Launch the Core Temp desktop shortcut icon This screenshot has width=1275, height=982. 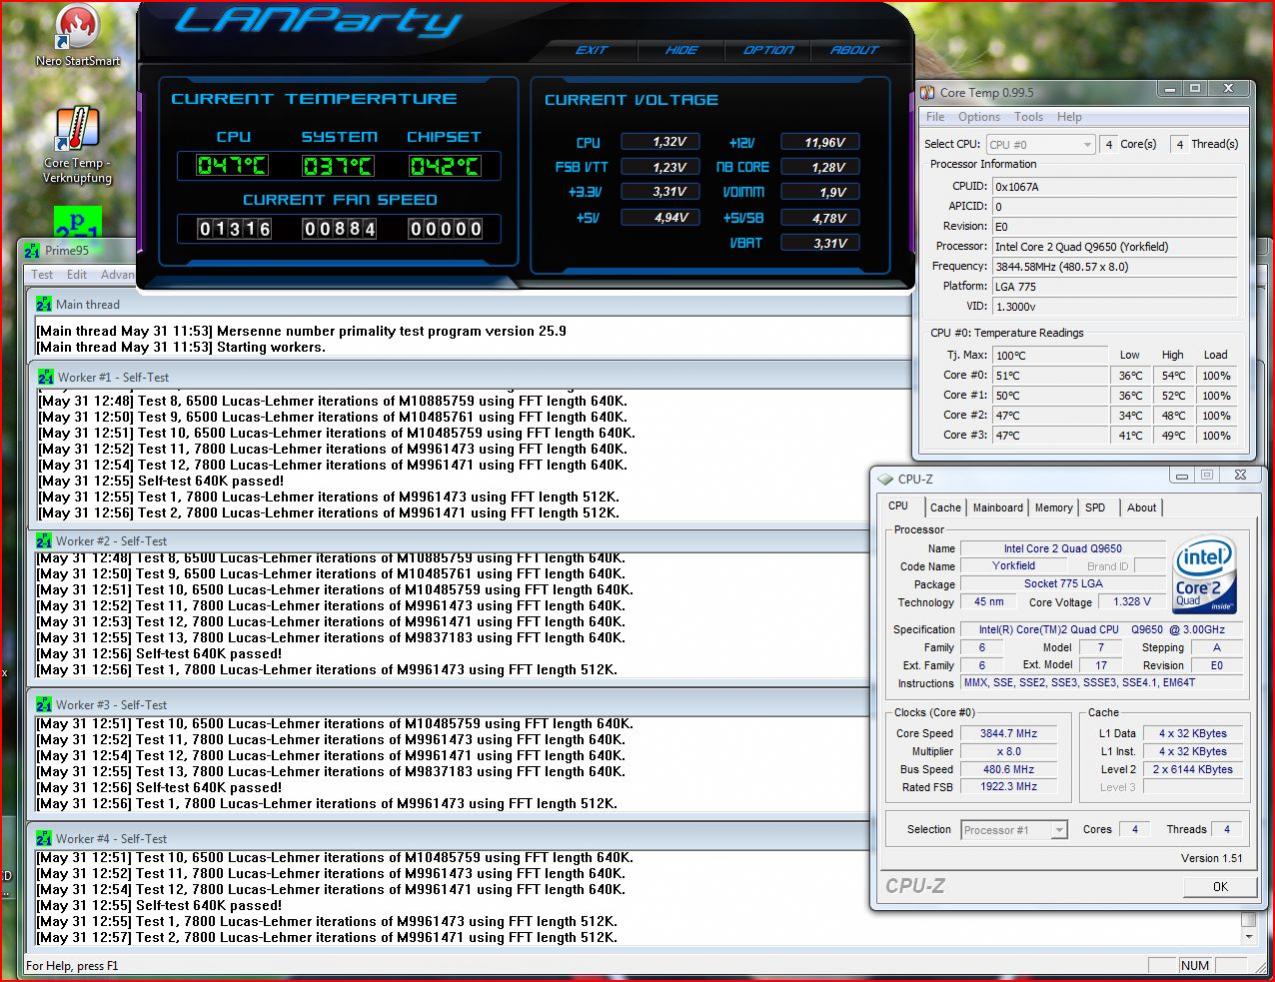[77, 131]
